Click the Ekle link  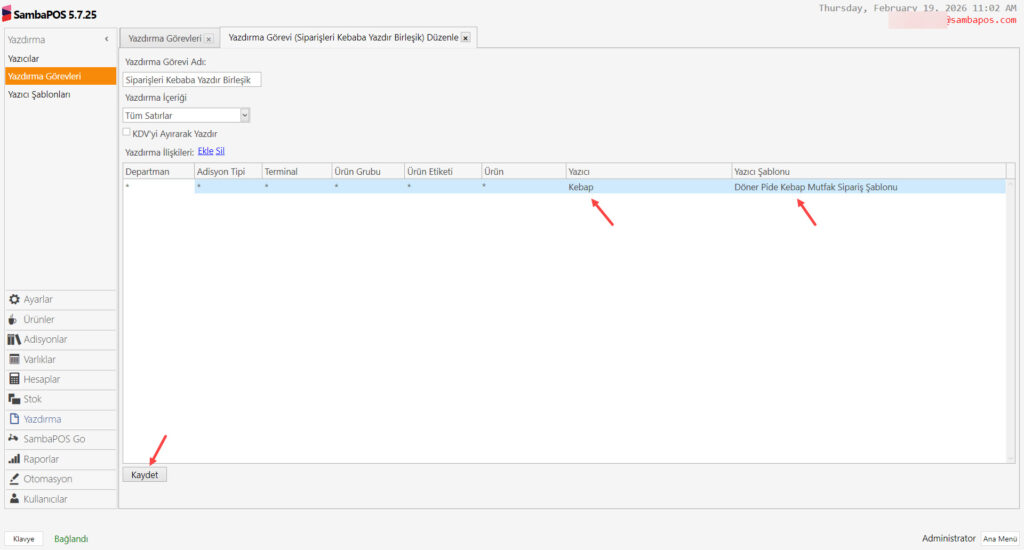tap(205, 151)
